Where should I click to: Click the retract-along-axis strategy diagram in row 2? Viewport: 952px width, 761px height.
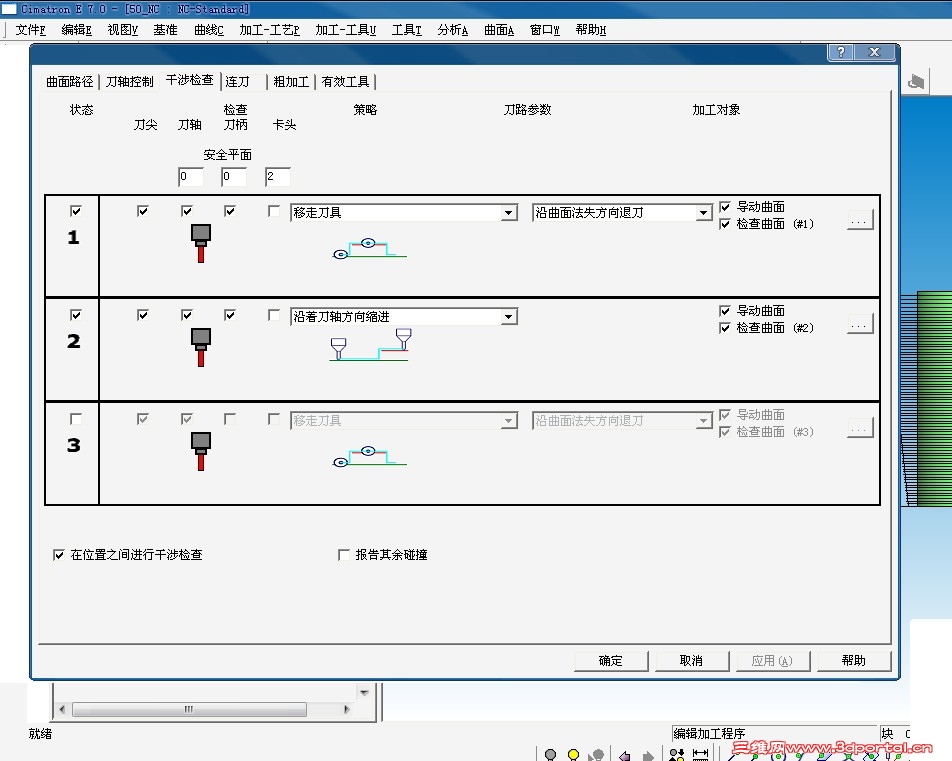(369, 345)
